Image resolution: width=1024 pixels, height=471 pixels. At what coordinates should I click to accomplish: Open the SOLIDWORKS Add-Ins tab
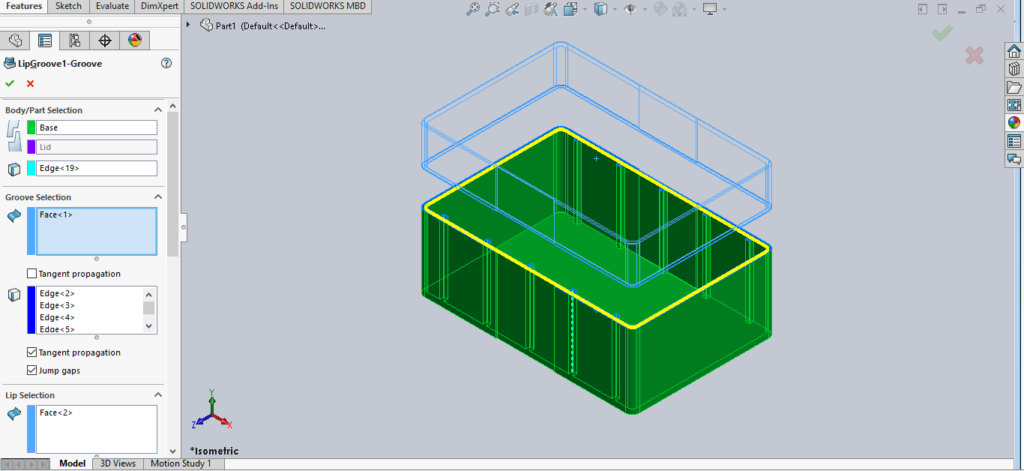coord(233,7)
